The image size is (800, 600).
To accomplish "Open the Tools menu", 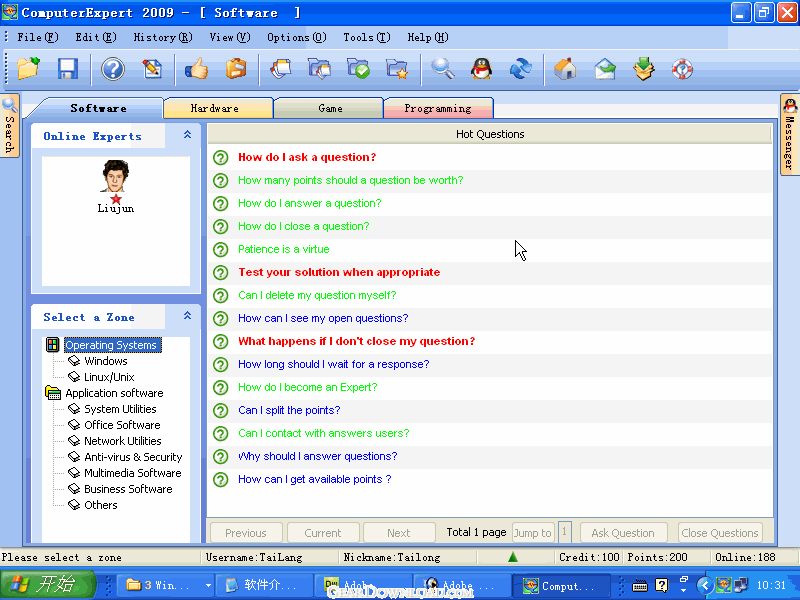I will 366,37.
